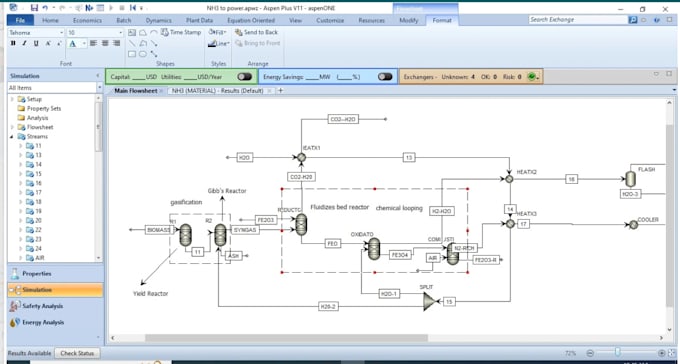The height and width of the screenshot is (364, 680).
Task: Click the Next (N>) quick access icon
Action: (x=89, y=8)
